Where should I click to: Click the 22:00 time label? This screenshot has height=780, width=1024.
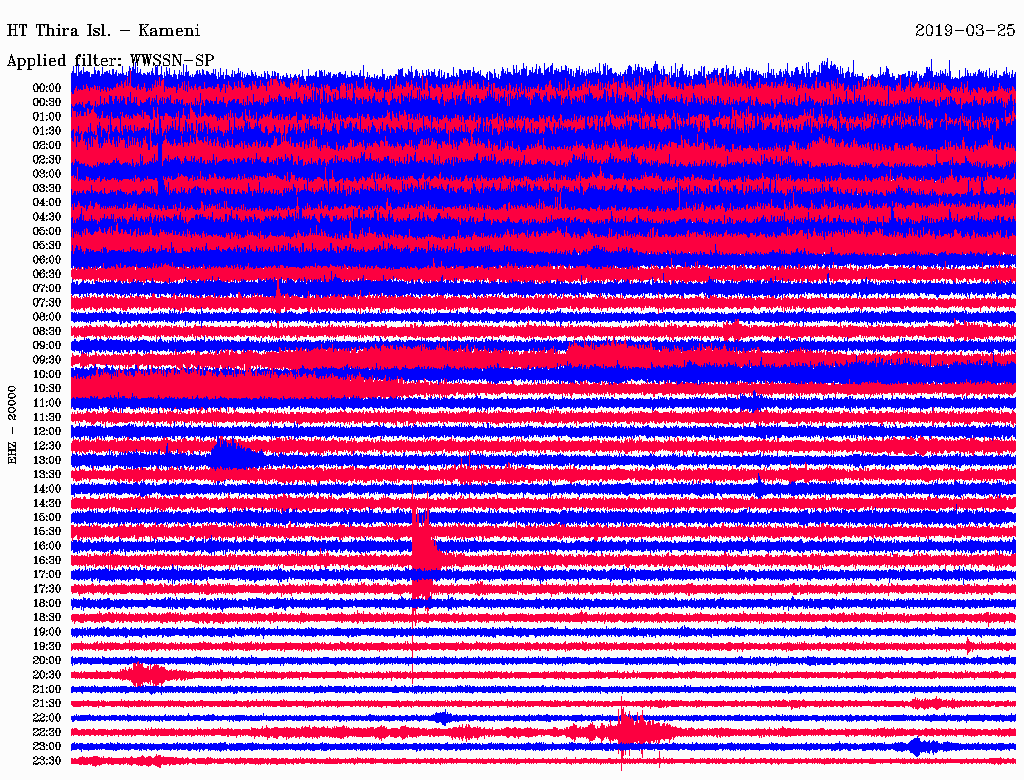(47, 718)
